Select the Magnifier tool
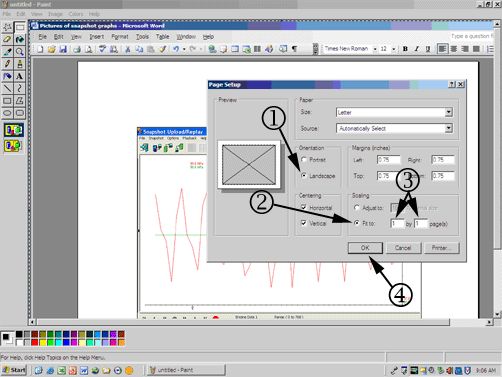 tap(20, 52)
